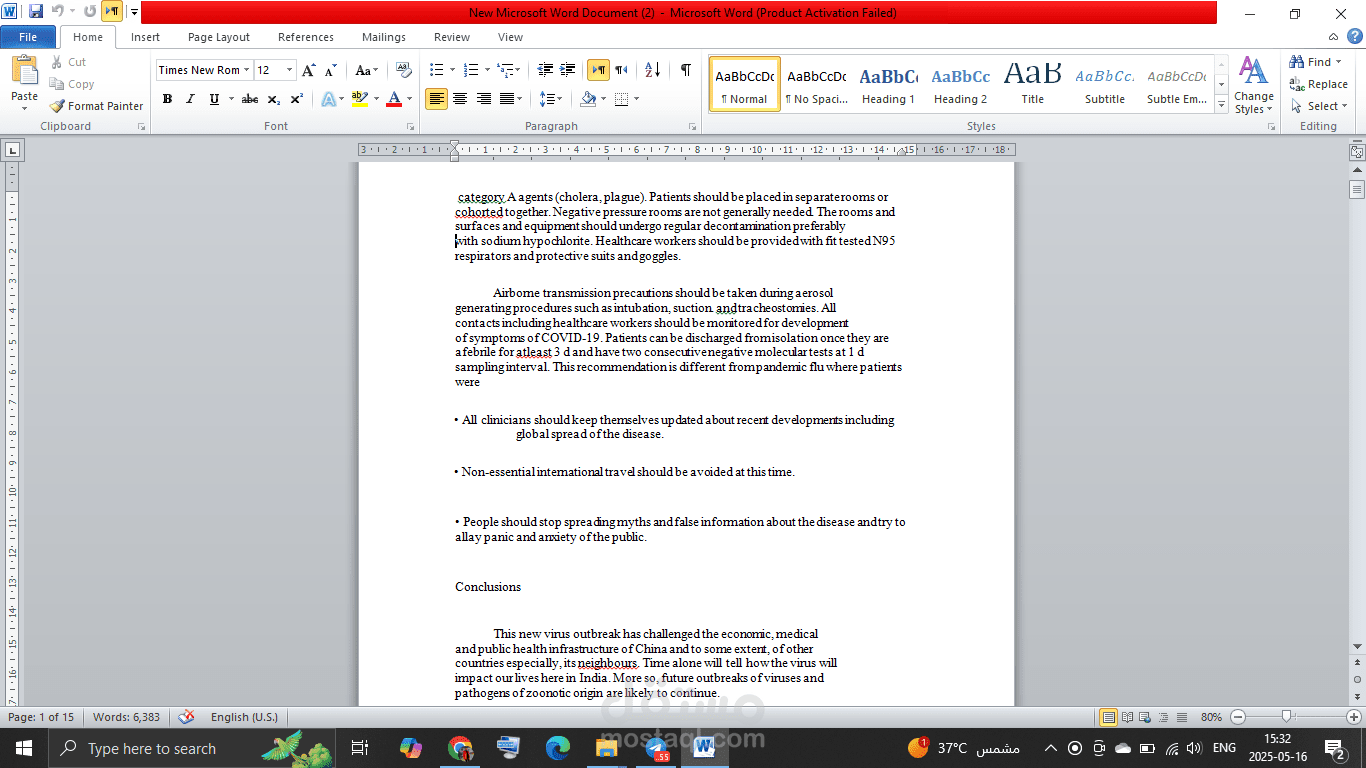The height and width of the screenshot is (768, 1366).
Task: Save document from Quick Access Toolbar
Action: click(x=36, y=12)
